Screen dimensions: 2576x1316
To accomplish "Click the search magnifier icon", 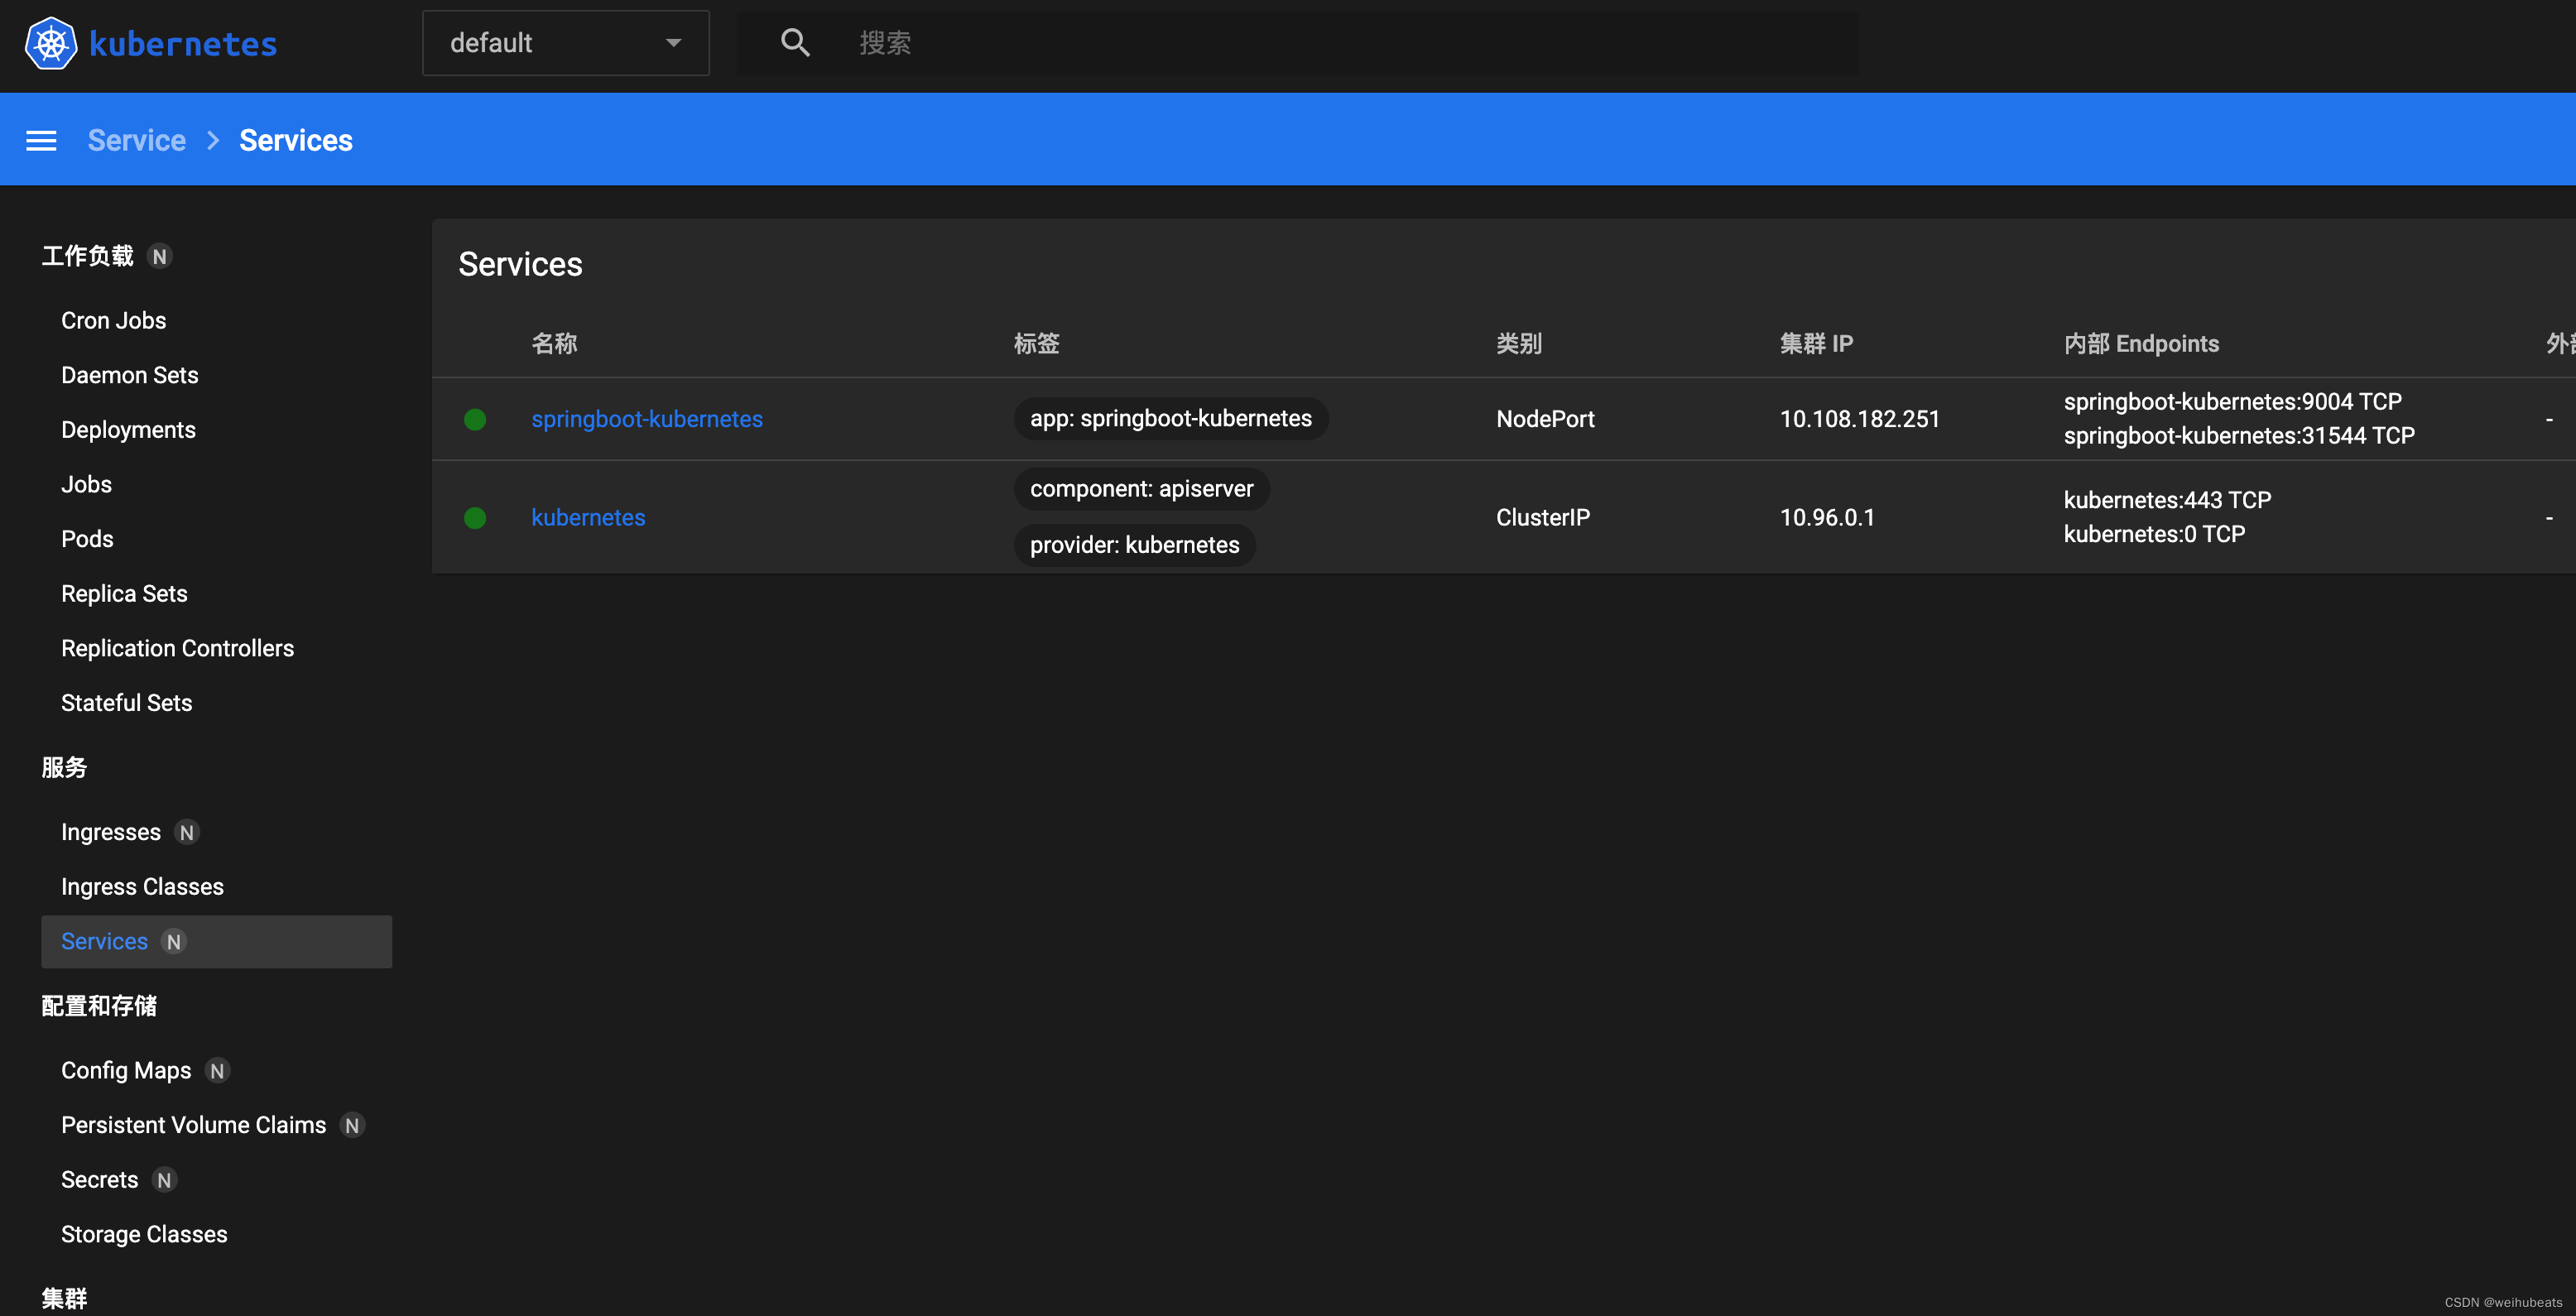I will point(795,43).
